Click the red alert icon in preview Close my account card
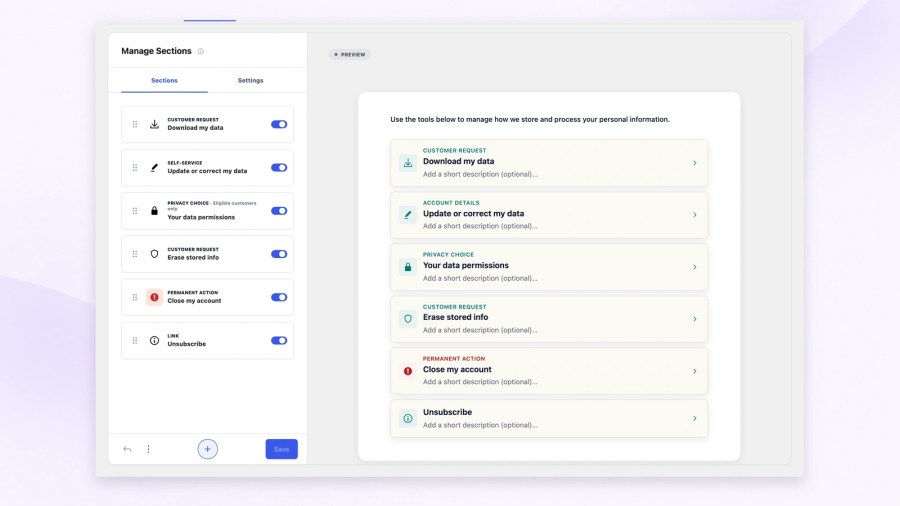900x506 pixels. point(408,371)
